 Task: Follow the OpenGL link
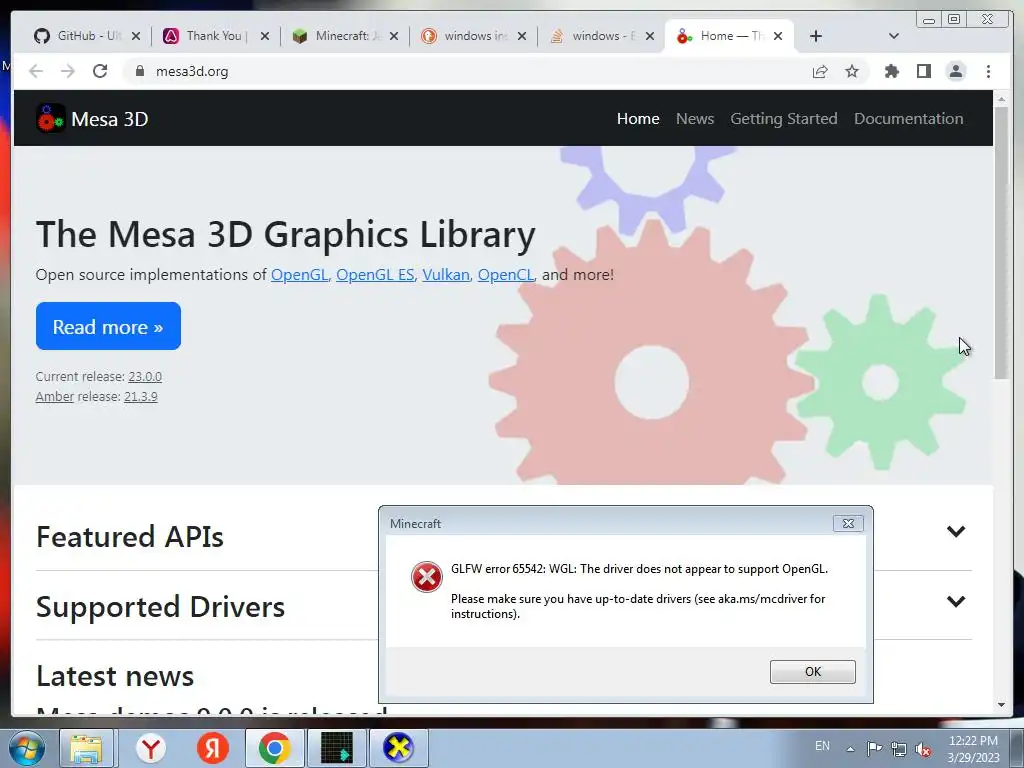[299, 275]
